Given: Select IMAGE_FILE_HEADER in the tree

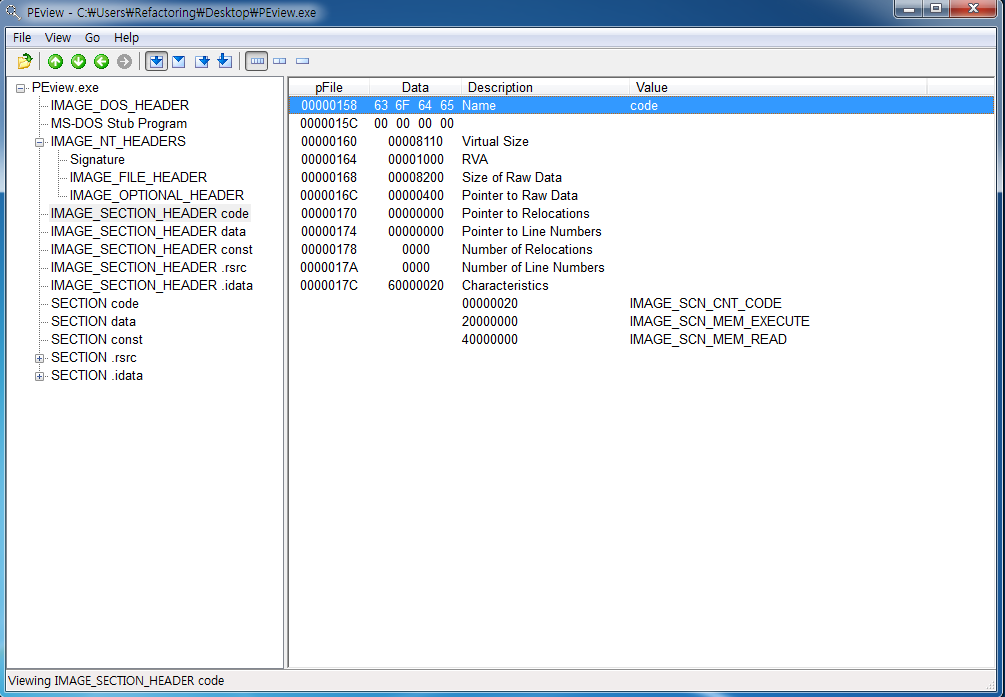Looking at the screenshot, I should tap(138, 177).
